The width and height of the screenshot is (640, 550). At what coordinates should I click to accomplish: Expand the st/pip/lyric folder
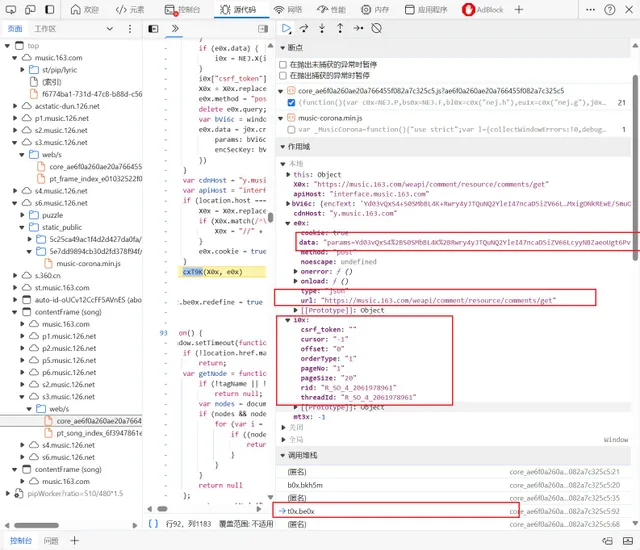click(22, 70)
